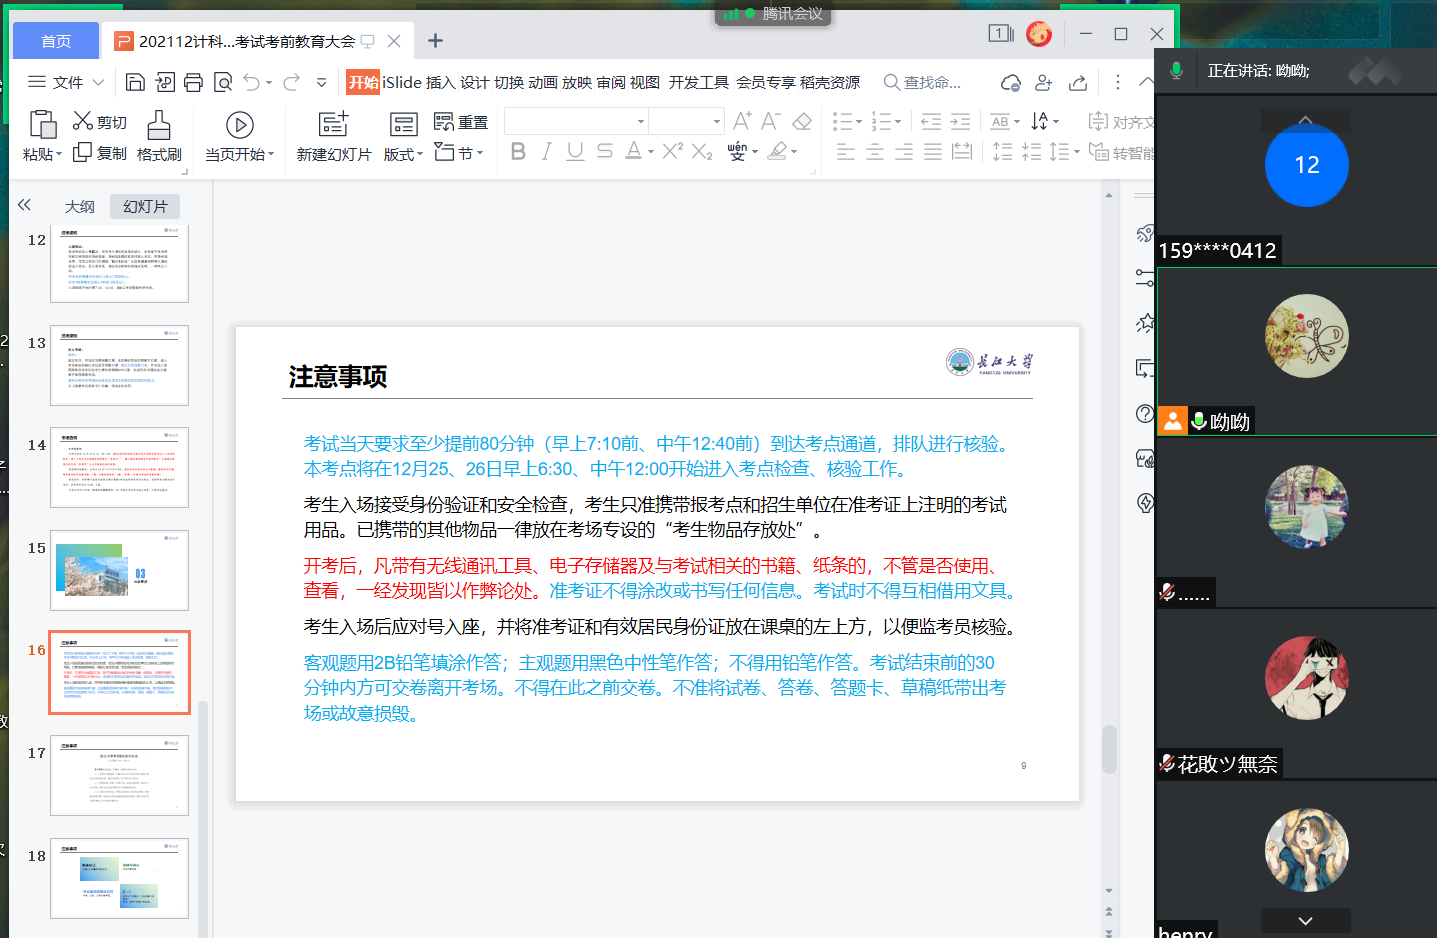Viewport: 1437px width, 938px height.
Task: Toggle Bold formatting
Action: [x=518, y=151]
